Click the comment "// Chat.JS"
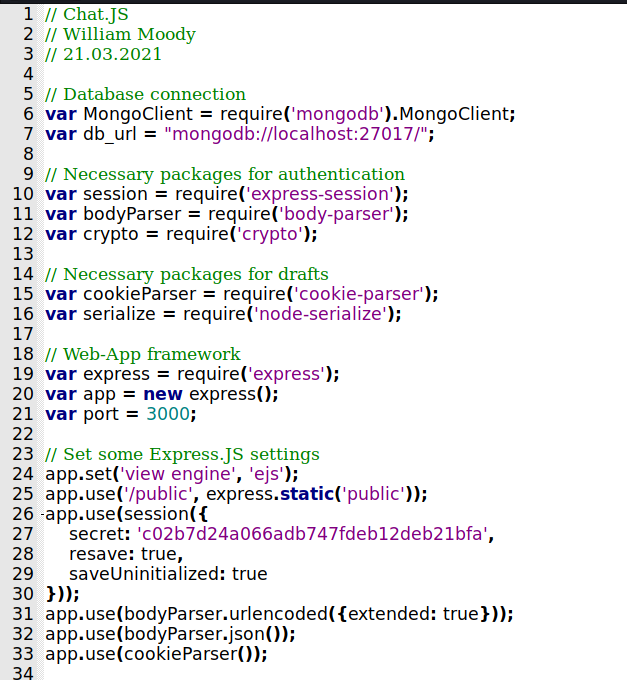Image resolution: width=627 pixels, height=680 pixels. click(x=87, y=14)
